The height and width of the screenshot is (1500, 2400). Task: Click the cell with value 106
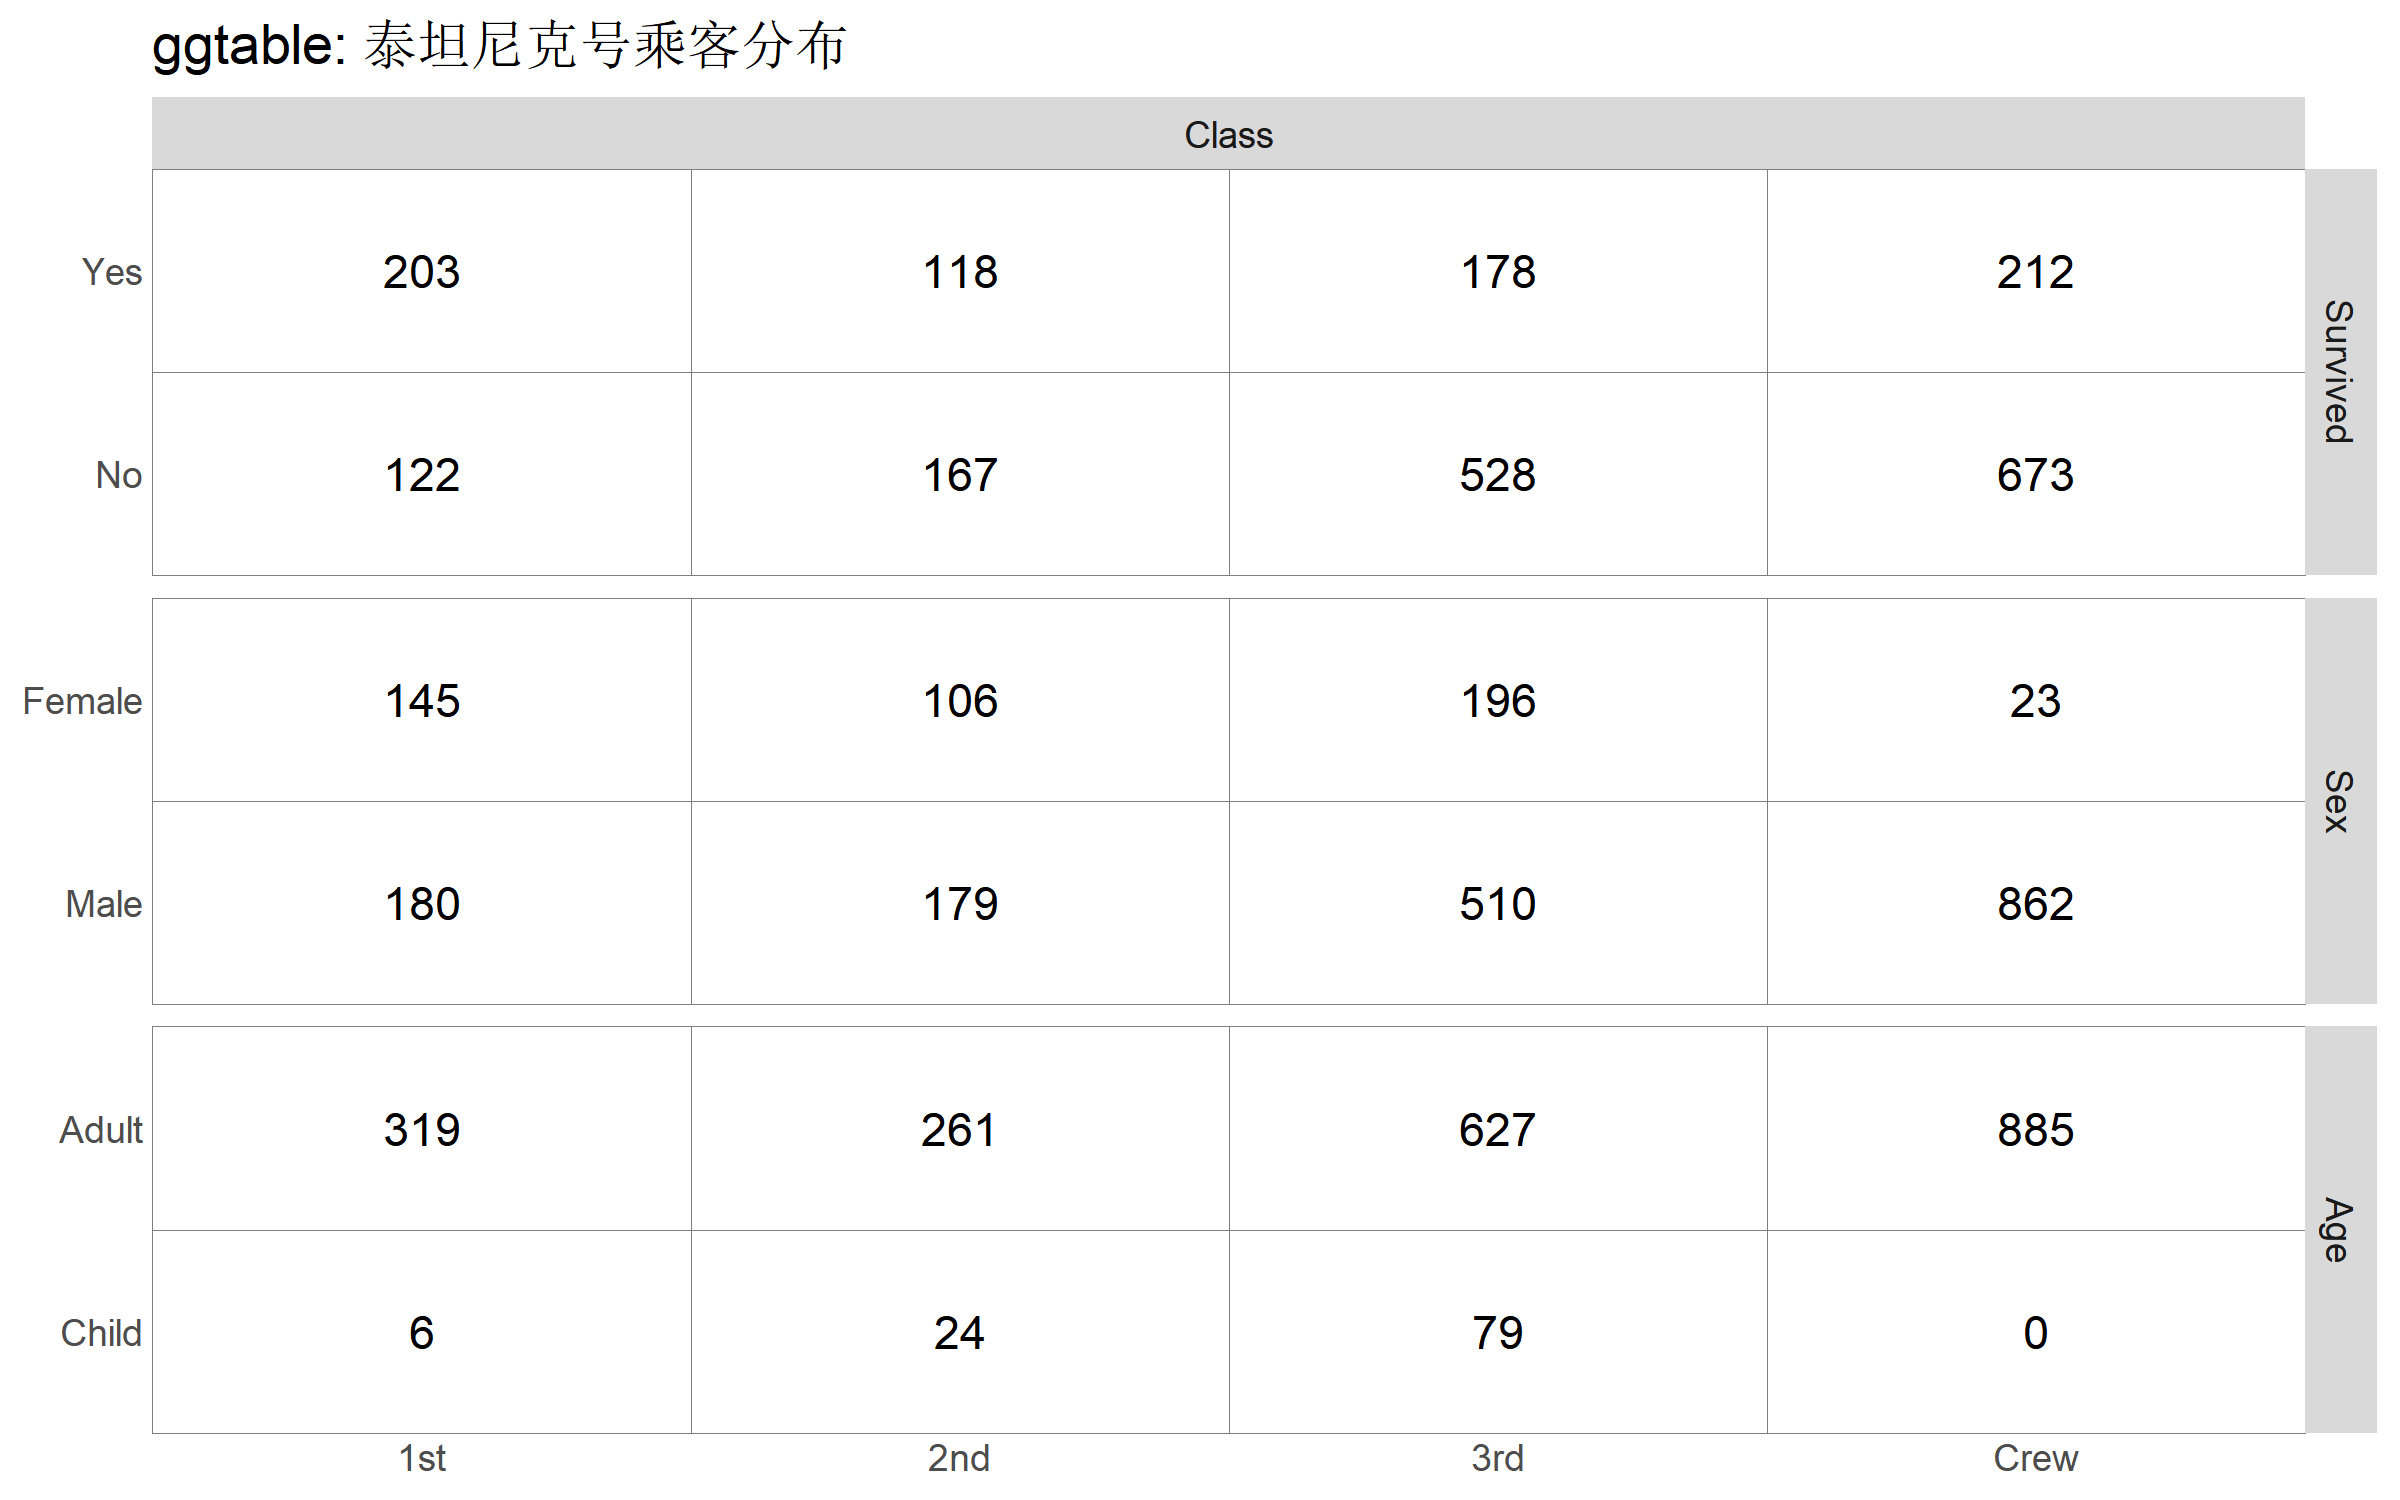[x=960, y=701]
